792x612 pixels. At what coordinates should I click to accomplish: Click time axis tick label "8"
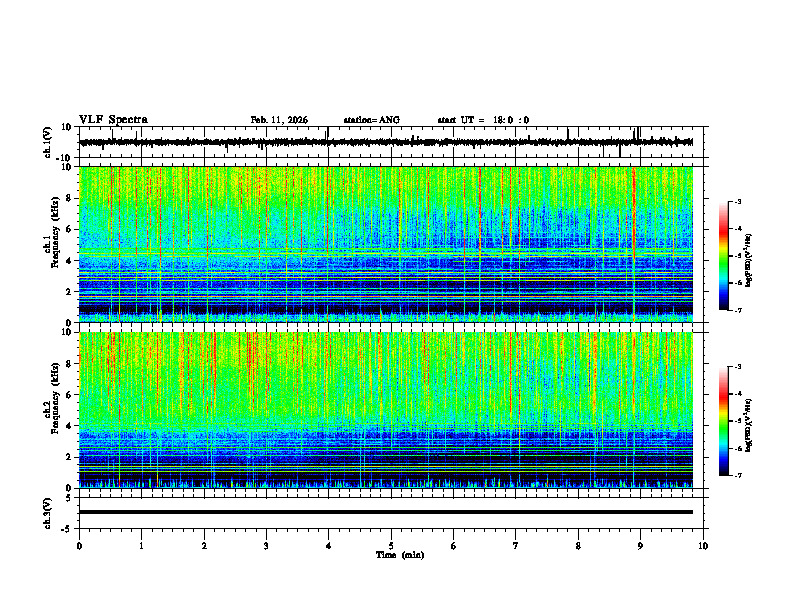578,546
